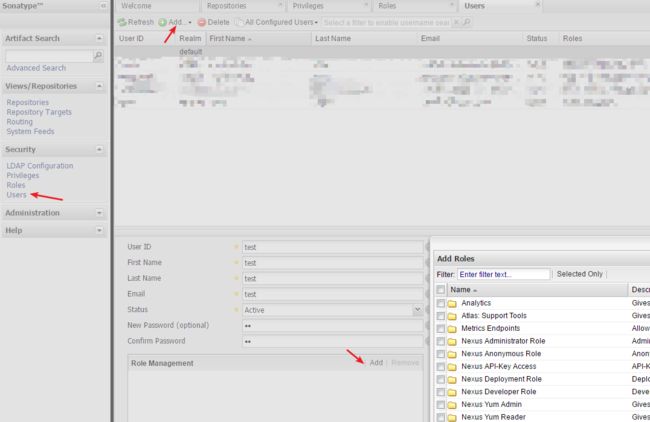
Task: Click the green Add user icon
Action: [x=162, y=22]
